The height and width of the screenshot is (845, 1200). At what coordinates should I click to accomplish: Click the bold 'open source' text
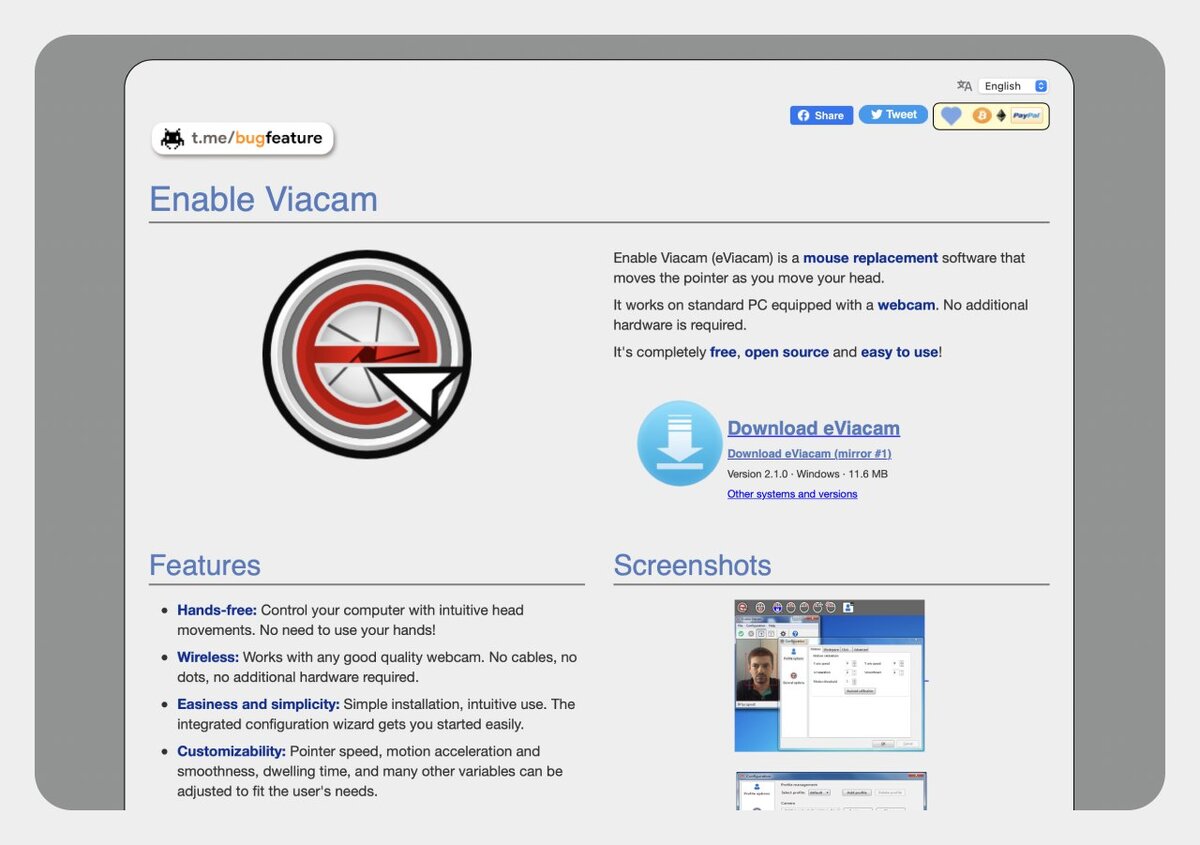(x=786, y=352)
